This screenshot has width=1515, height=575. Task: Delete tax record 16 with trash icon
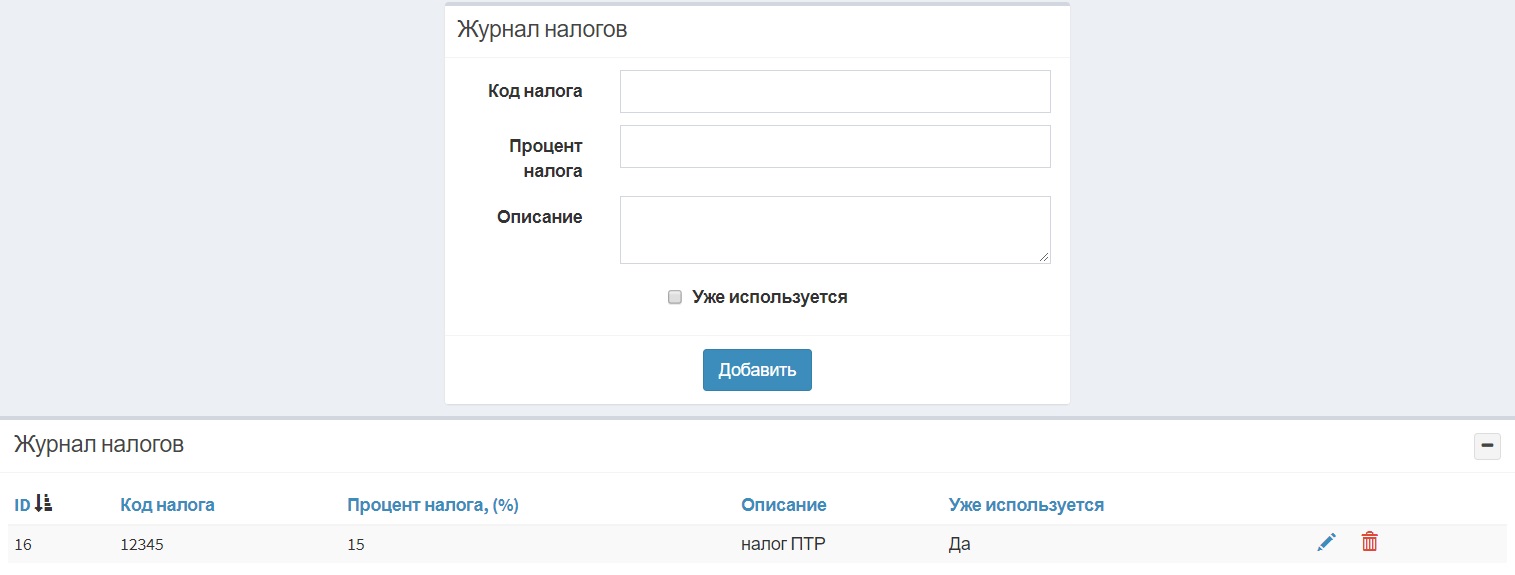(x=1370, y=542)
